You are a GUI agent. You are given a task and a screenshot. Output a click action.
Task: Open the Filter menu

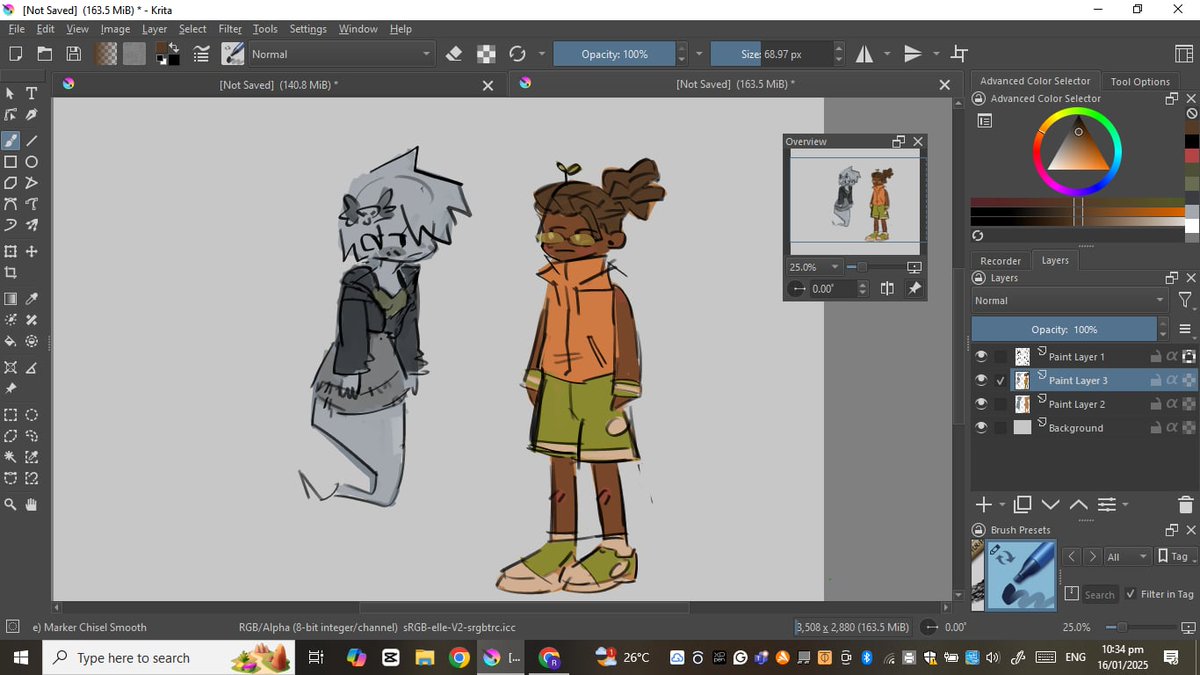230,29
